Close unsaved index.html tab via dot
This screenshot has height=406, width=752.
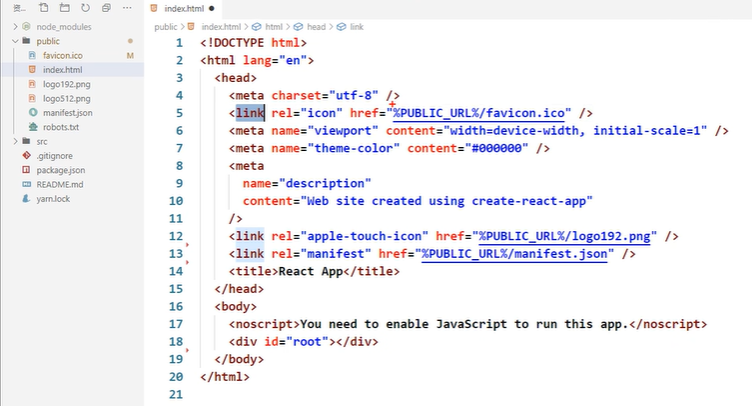click(212, 9)
